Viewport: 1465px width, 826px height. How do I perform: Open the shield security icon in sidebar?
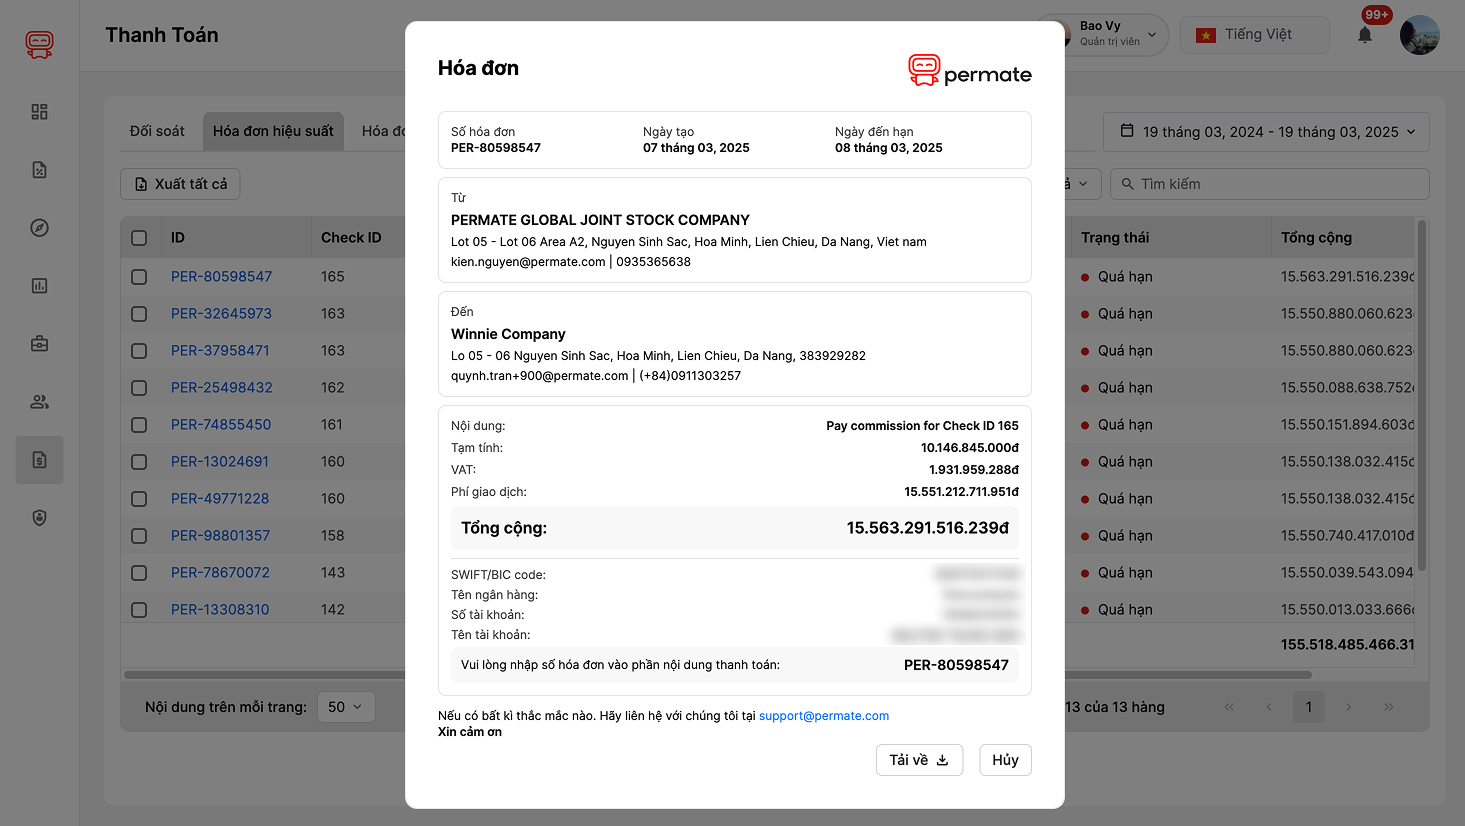(x=39, y=518)
